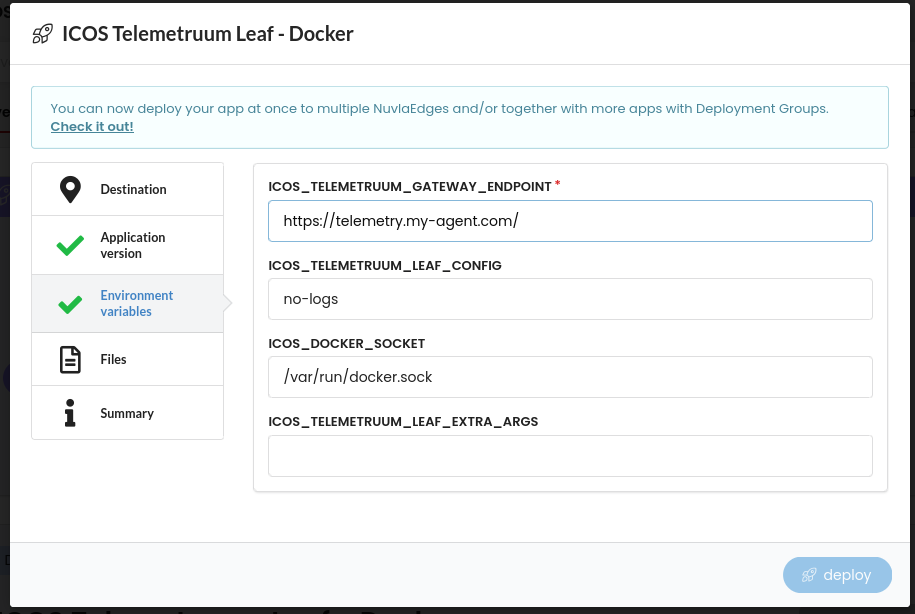Viewport: 915px width, 614px height.
Task: Click the ICOS_DOCKER_SOCKET input field
Action: tap(570, 377)
